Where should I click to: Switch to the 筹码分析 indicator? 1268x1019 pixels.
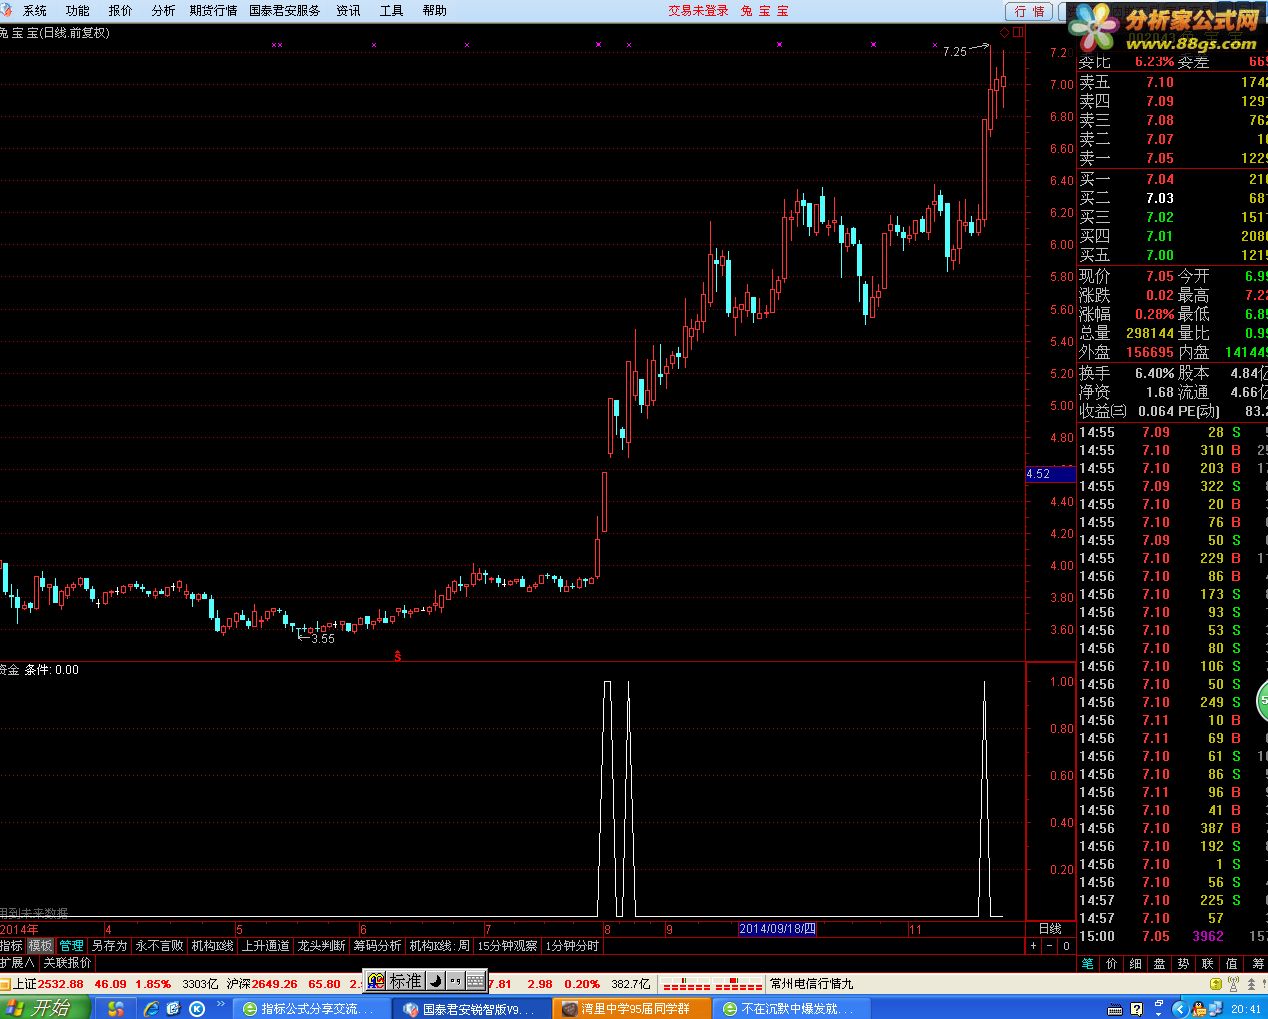(377, 945)
